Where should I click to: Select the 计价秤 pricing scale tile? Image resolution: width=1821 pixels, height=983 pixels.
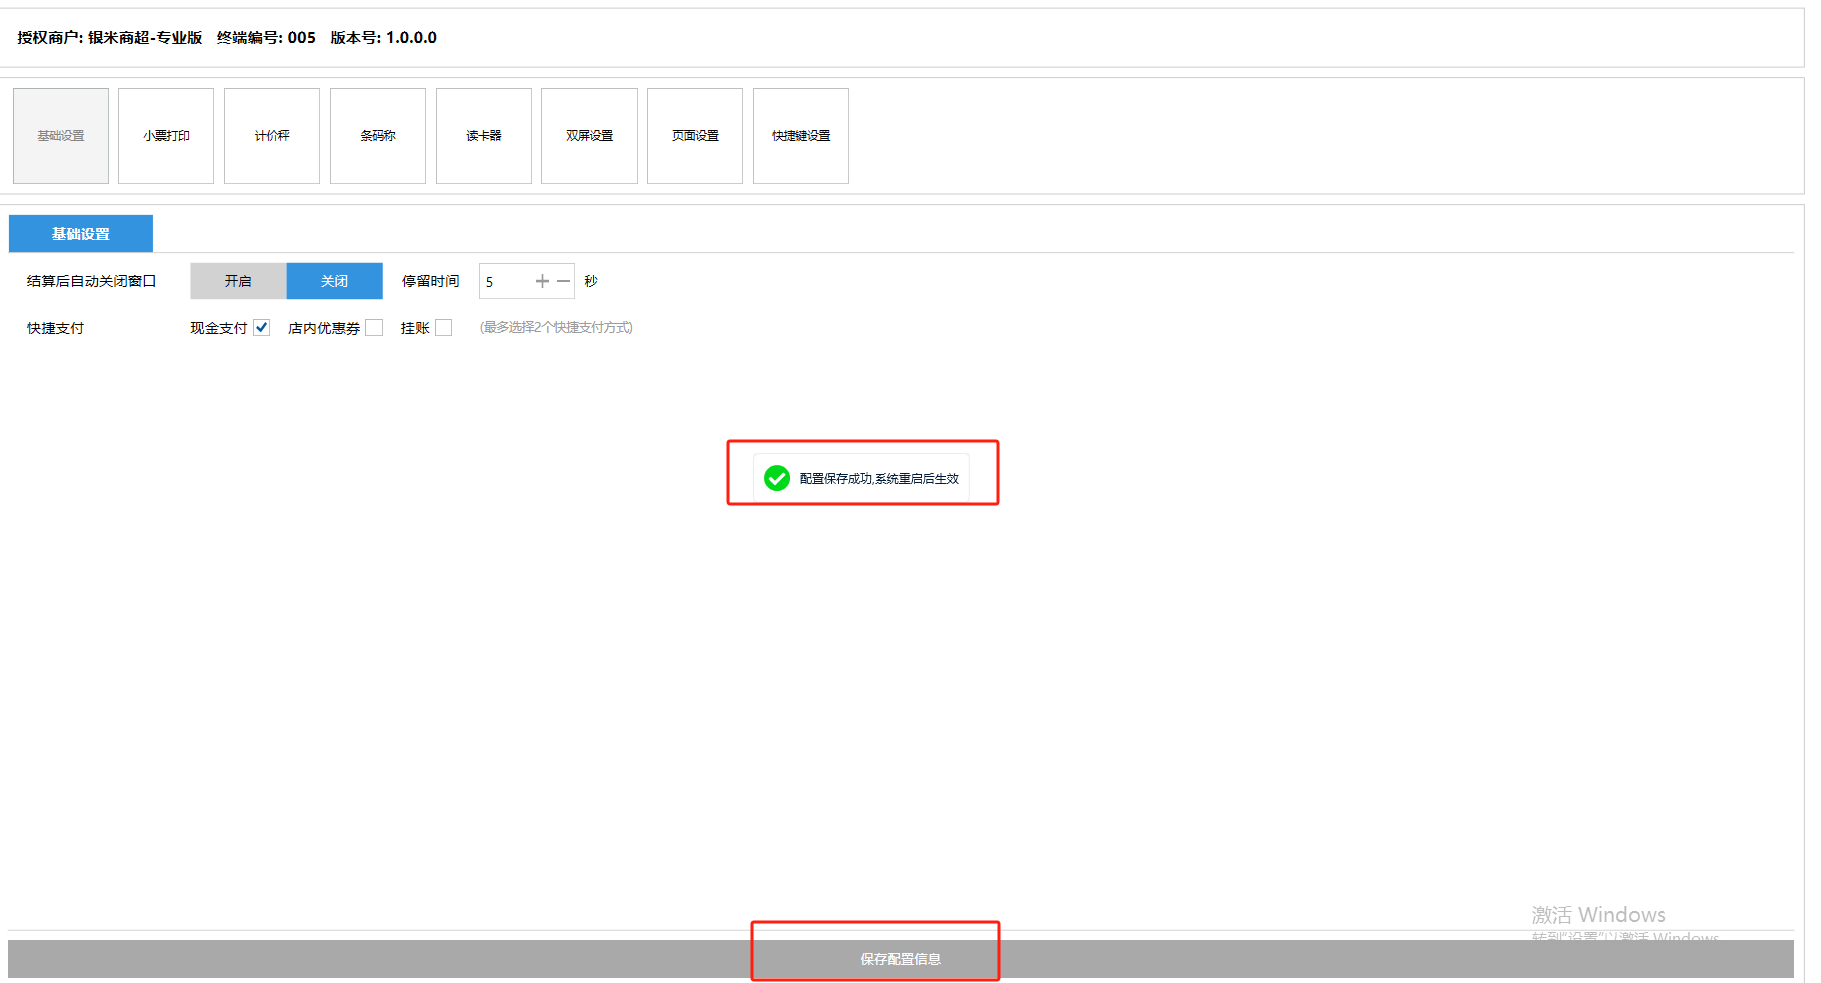point(272,136)
